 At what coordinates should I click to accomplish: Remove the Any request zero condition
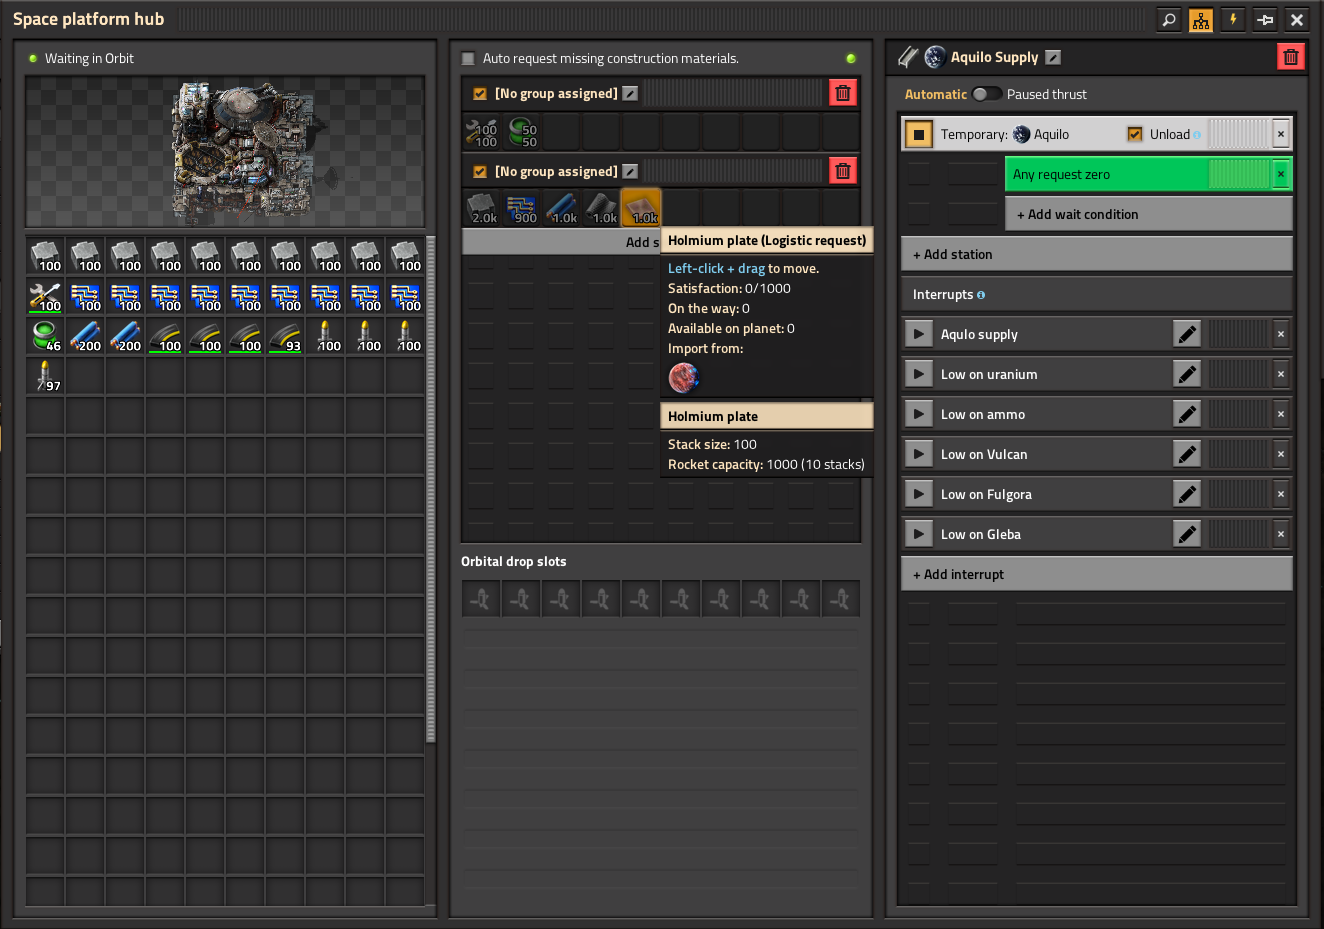click(x=1280, y=174)
